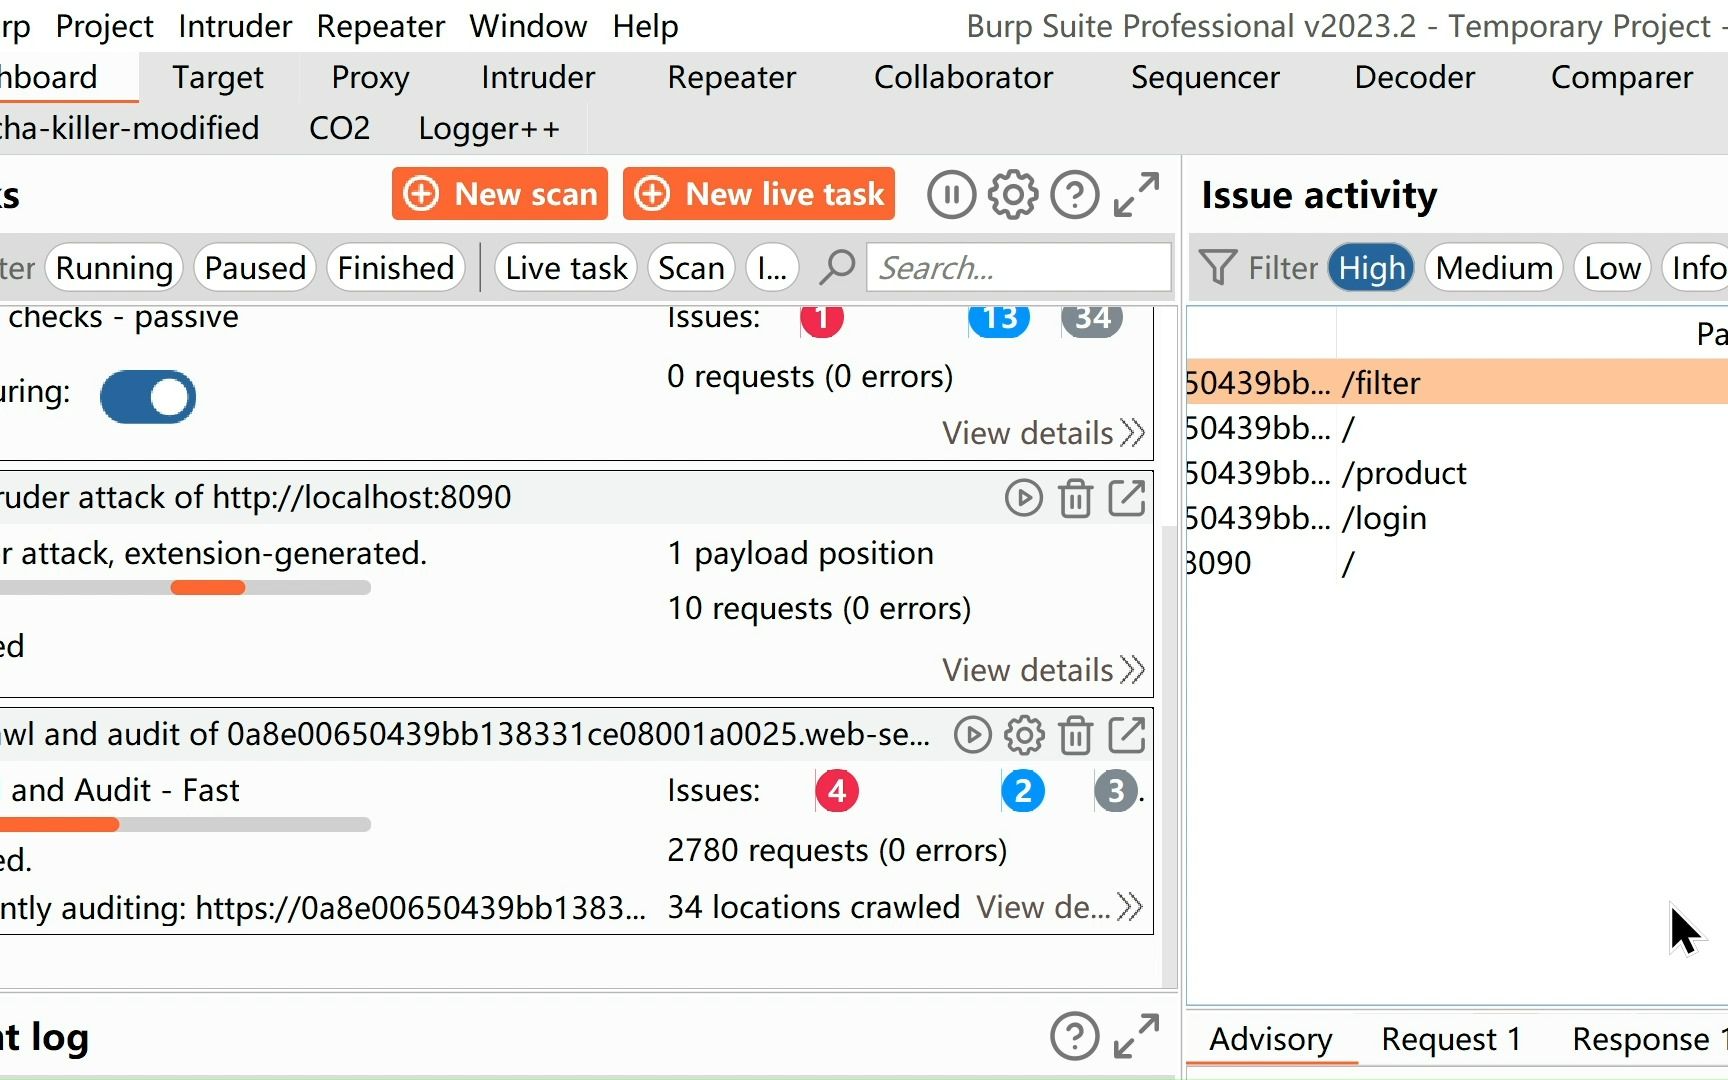This screenshot has width=1728, height=1080.
Task: Expand View de... of crawl audit task
Action: click(1060, 907)
